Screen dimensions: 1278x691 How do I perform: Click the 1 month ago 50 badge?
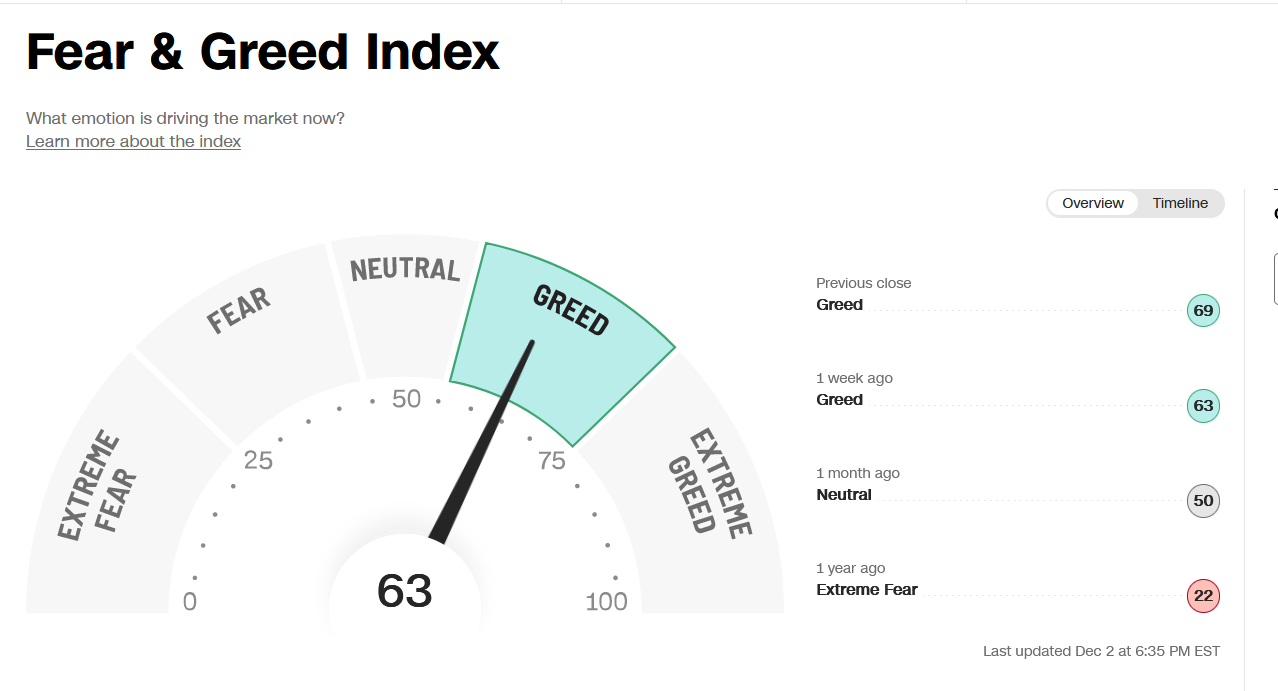click(1203, 501)
